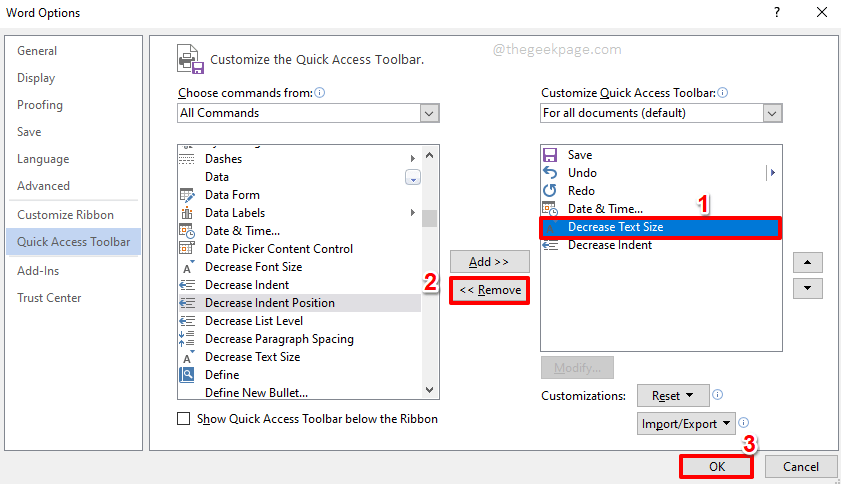Click the Move Down arrow button

[807, 288]
